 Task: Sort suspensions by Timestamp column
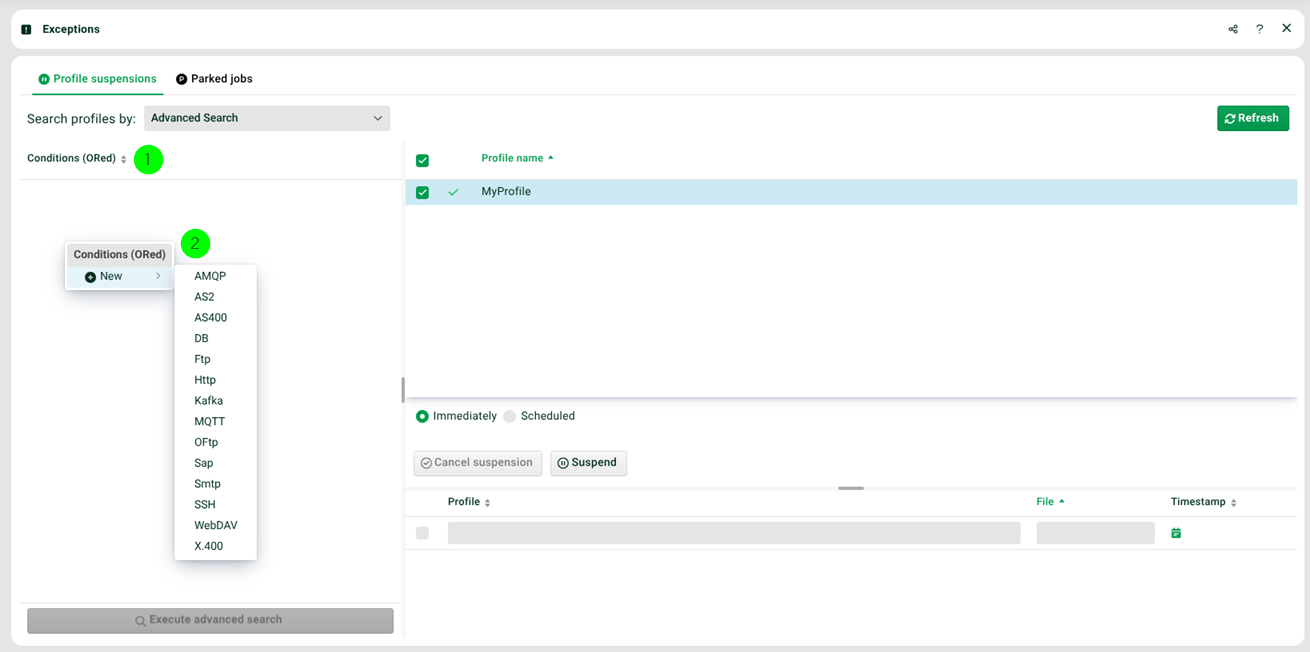tap(1204, 502)
